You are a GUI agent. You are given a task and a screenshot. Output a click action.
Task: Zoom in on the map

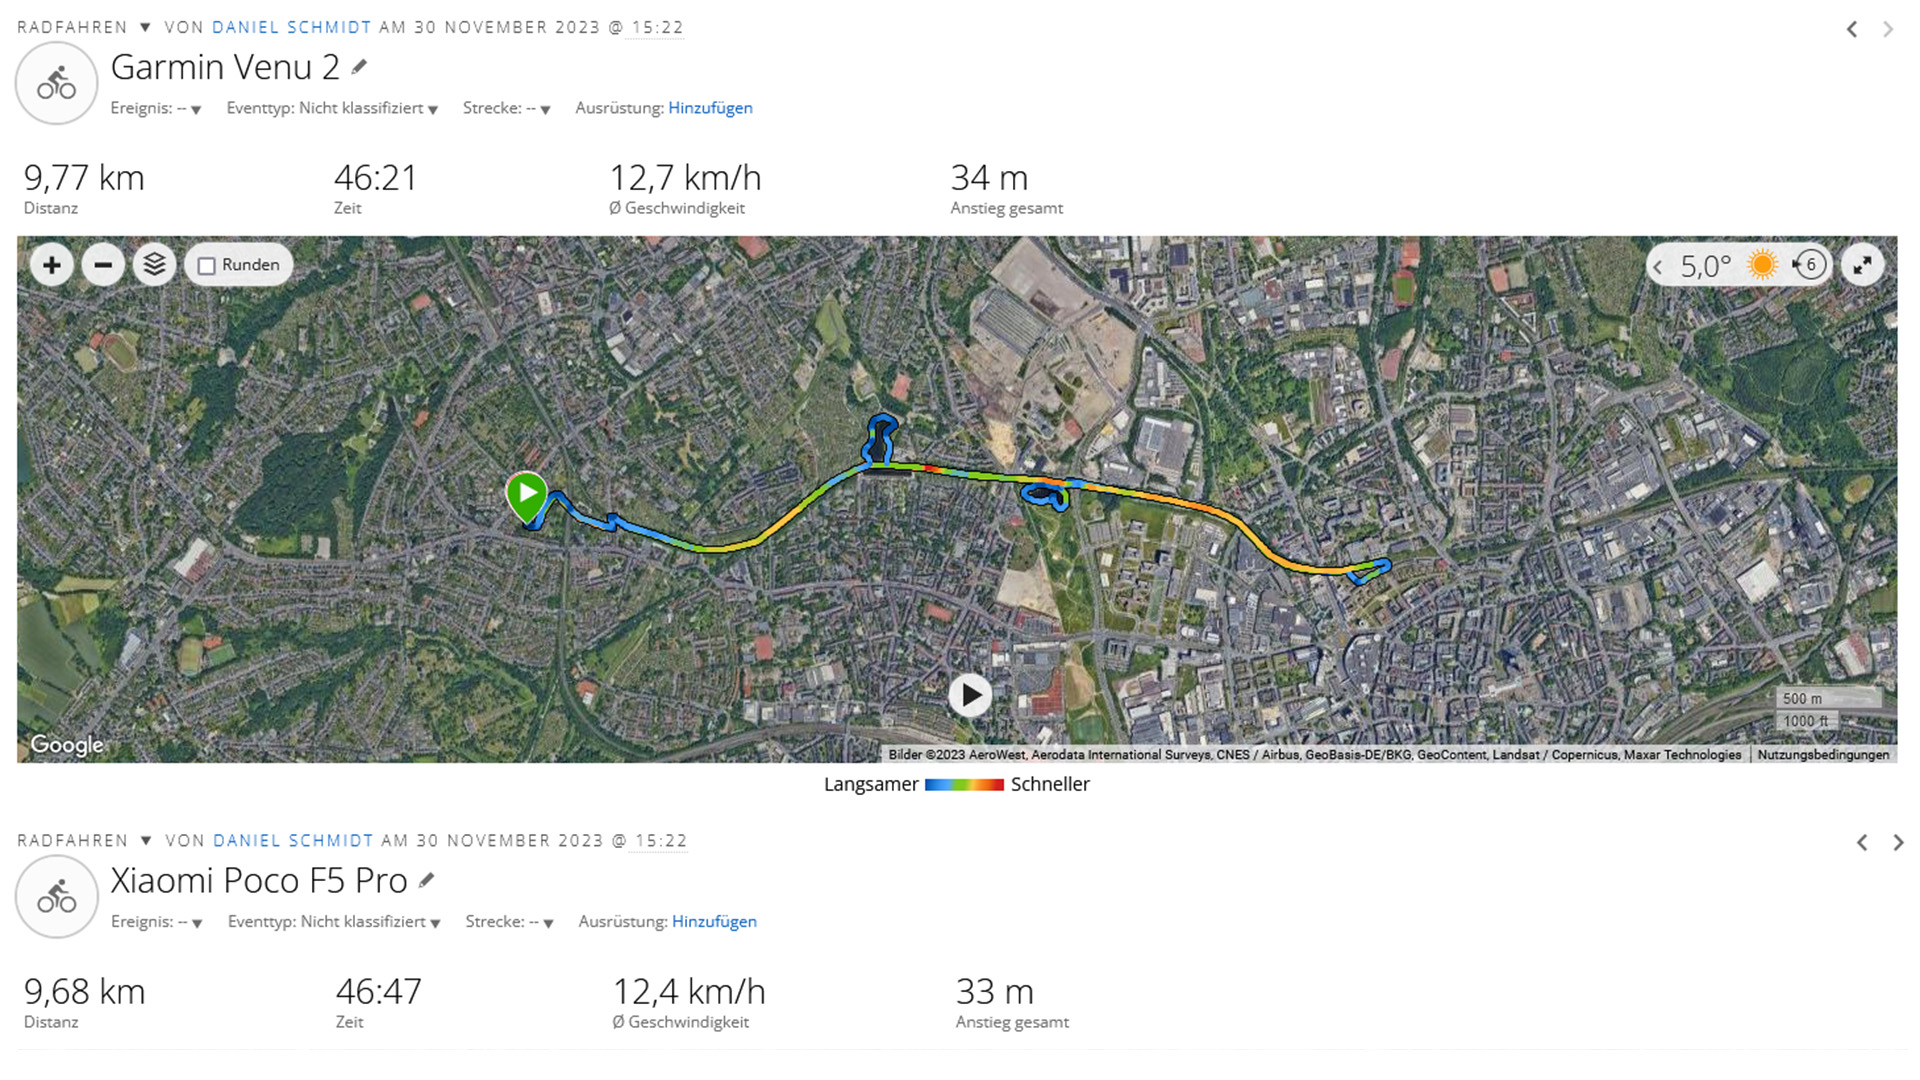(x=52, y=265)
